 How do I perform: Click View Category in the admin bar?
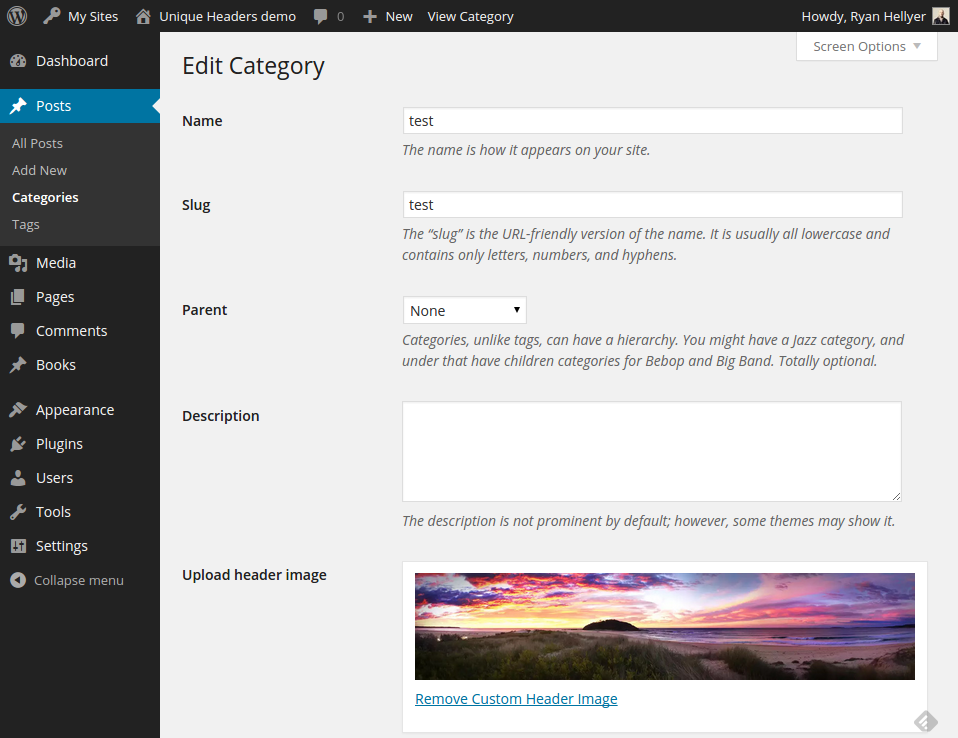470,16
